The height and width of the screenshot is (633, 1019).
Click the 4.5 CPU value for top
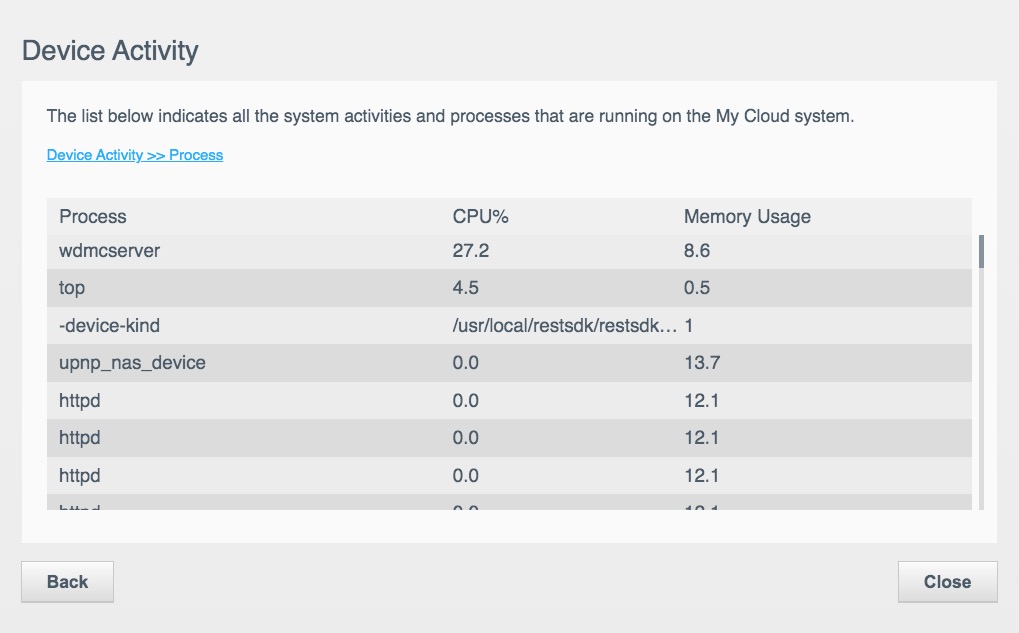466,288
